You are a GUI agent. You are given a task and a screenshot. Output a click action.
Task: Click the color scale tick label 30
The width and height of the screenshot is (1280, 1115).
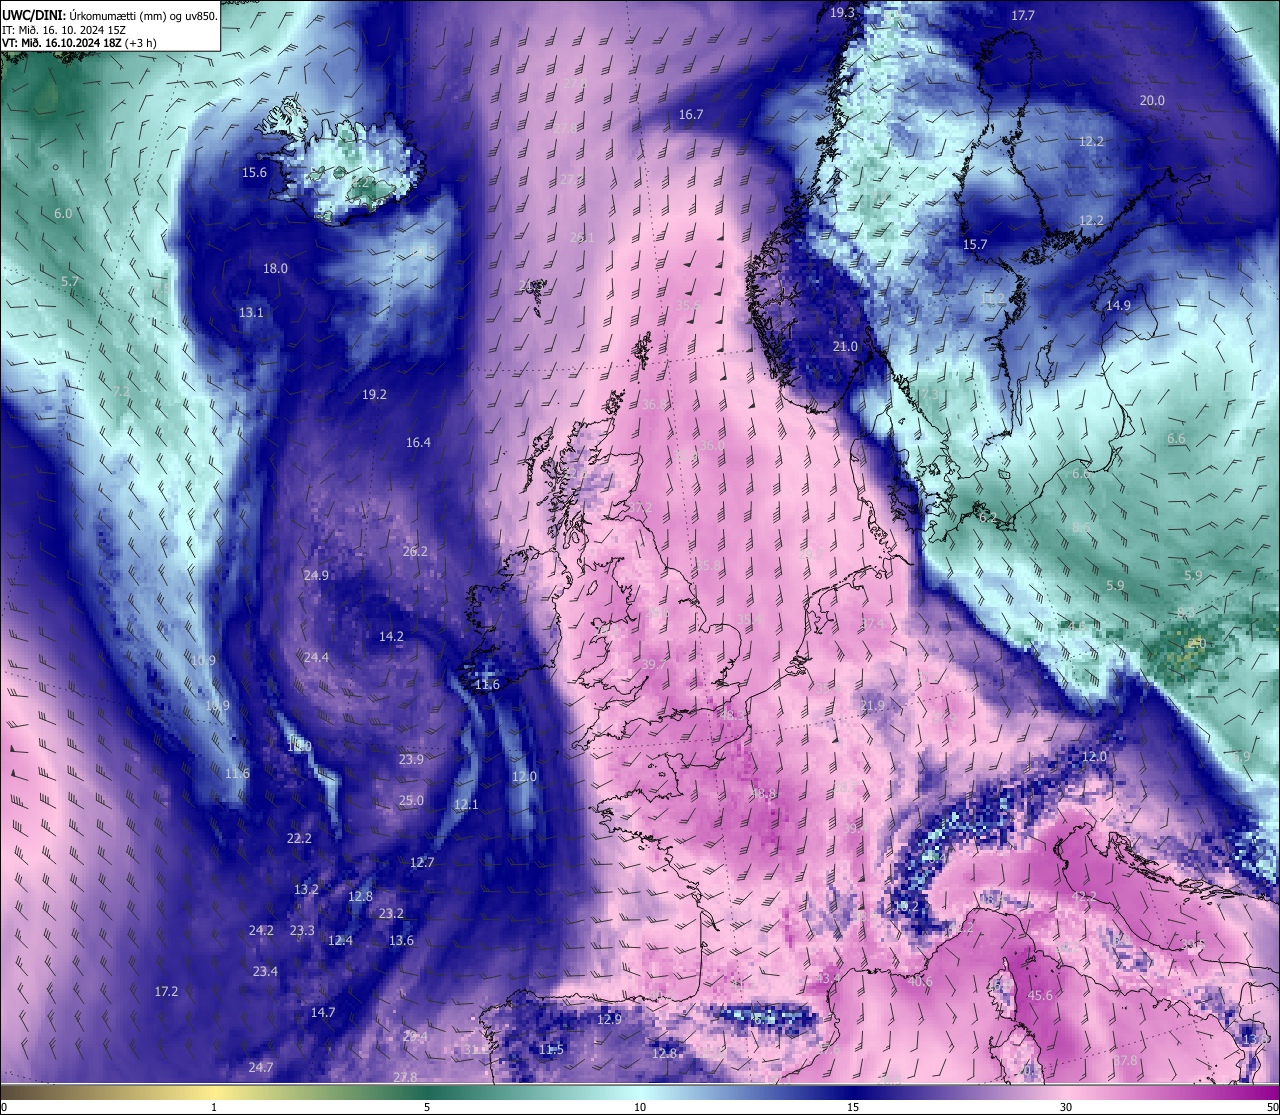(x=1066, y=1107)
